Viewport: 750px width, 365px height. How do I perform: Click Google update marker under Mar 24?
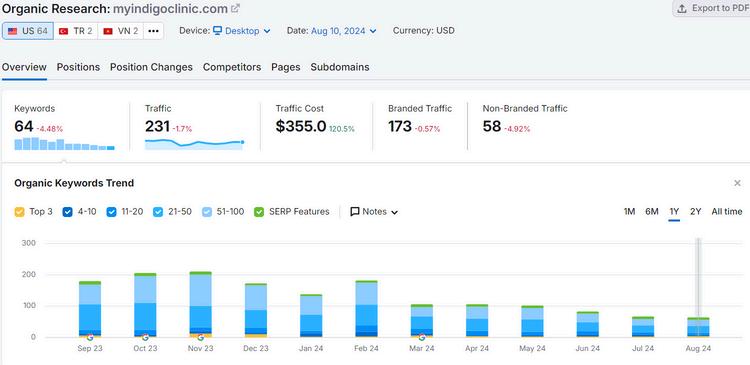click(422, 337)
